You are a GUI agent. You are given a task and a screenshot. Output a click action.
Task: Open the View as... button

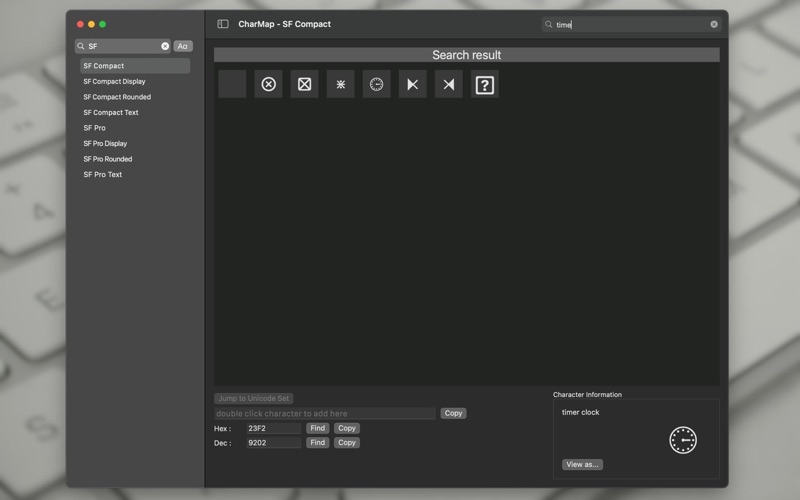(x=582, y=464)
